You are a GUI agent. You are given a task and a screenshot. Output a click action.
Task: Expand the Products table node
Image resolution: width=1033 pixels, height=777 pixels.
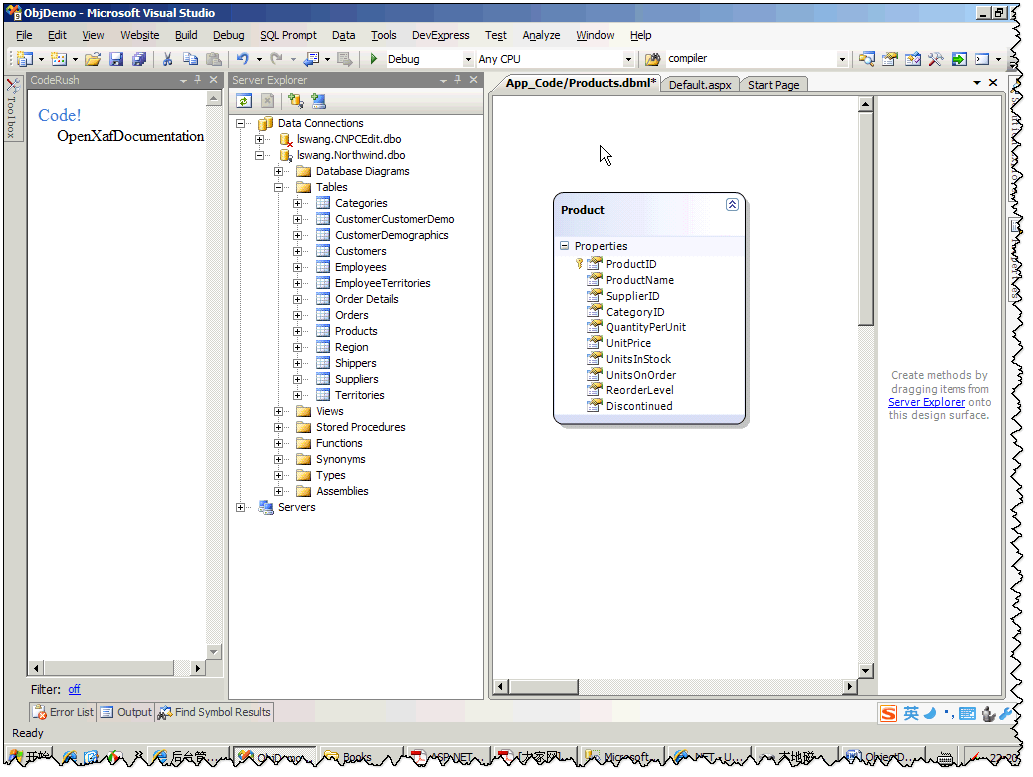point(298,331)
